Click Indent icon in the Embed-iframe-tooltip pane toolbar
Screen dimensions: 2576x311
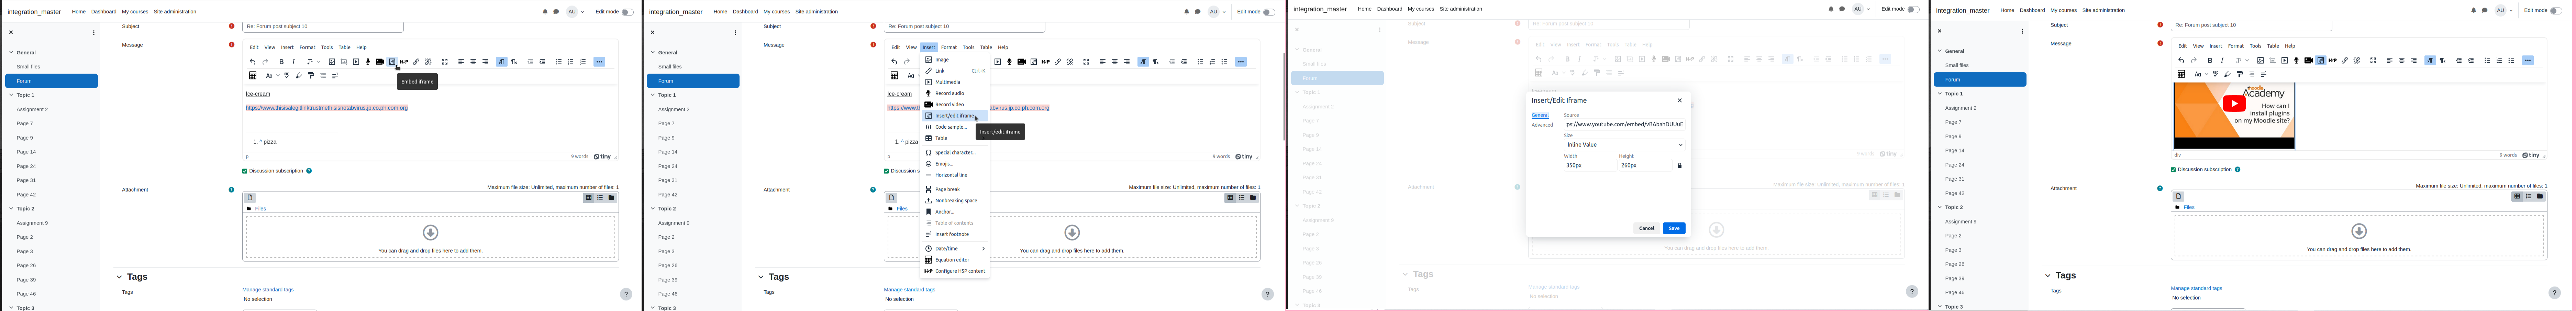pos(542,62)
